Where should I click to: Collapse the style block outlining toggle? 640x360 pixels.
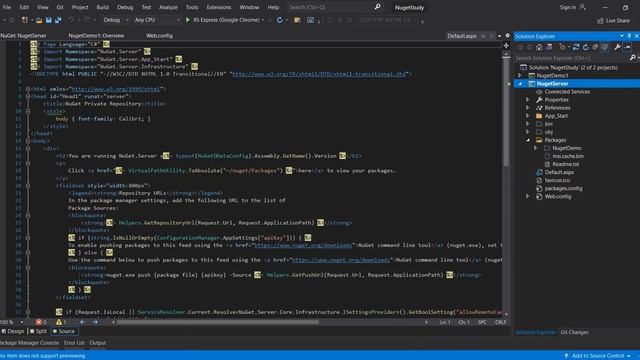point(28,111)
